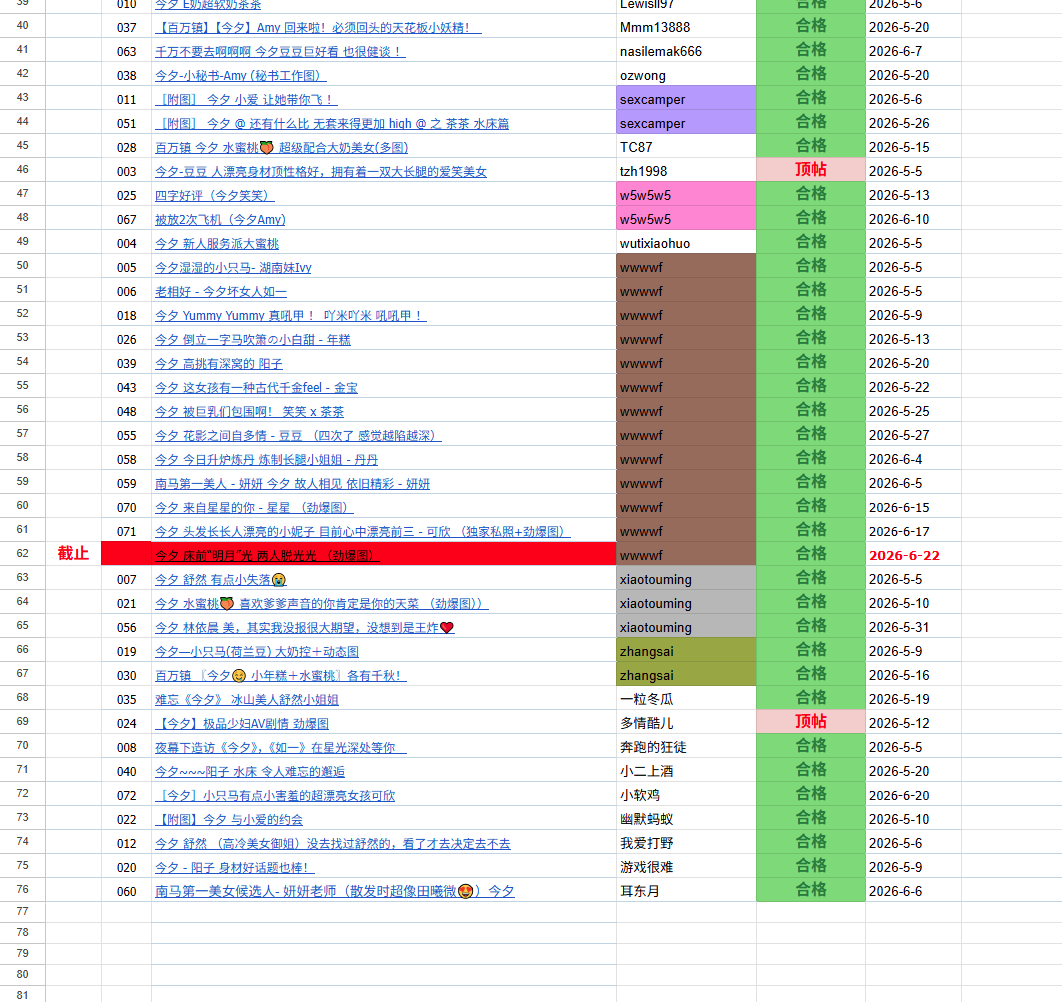Viewport: 1062px width, 1002px height.
Task: Click the 截止 cell in row 62
Action: point(73,554)
